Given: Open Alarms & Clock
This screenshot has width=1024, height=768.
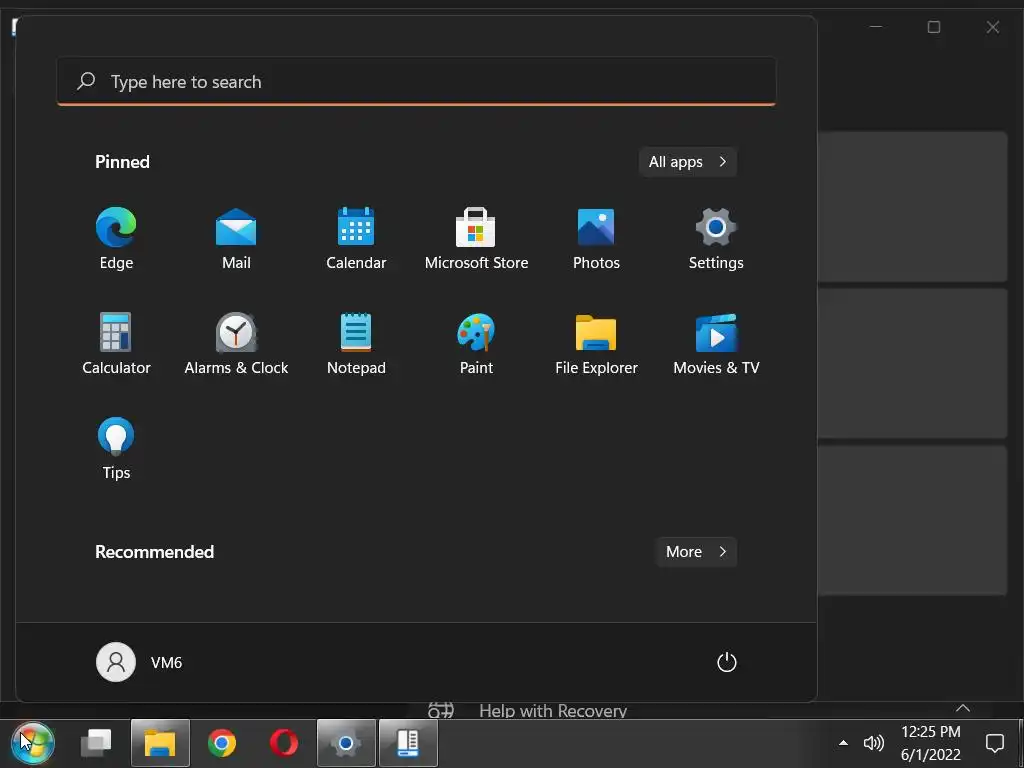Looking at the screenshot, I should 236,344.
